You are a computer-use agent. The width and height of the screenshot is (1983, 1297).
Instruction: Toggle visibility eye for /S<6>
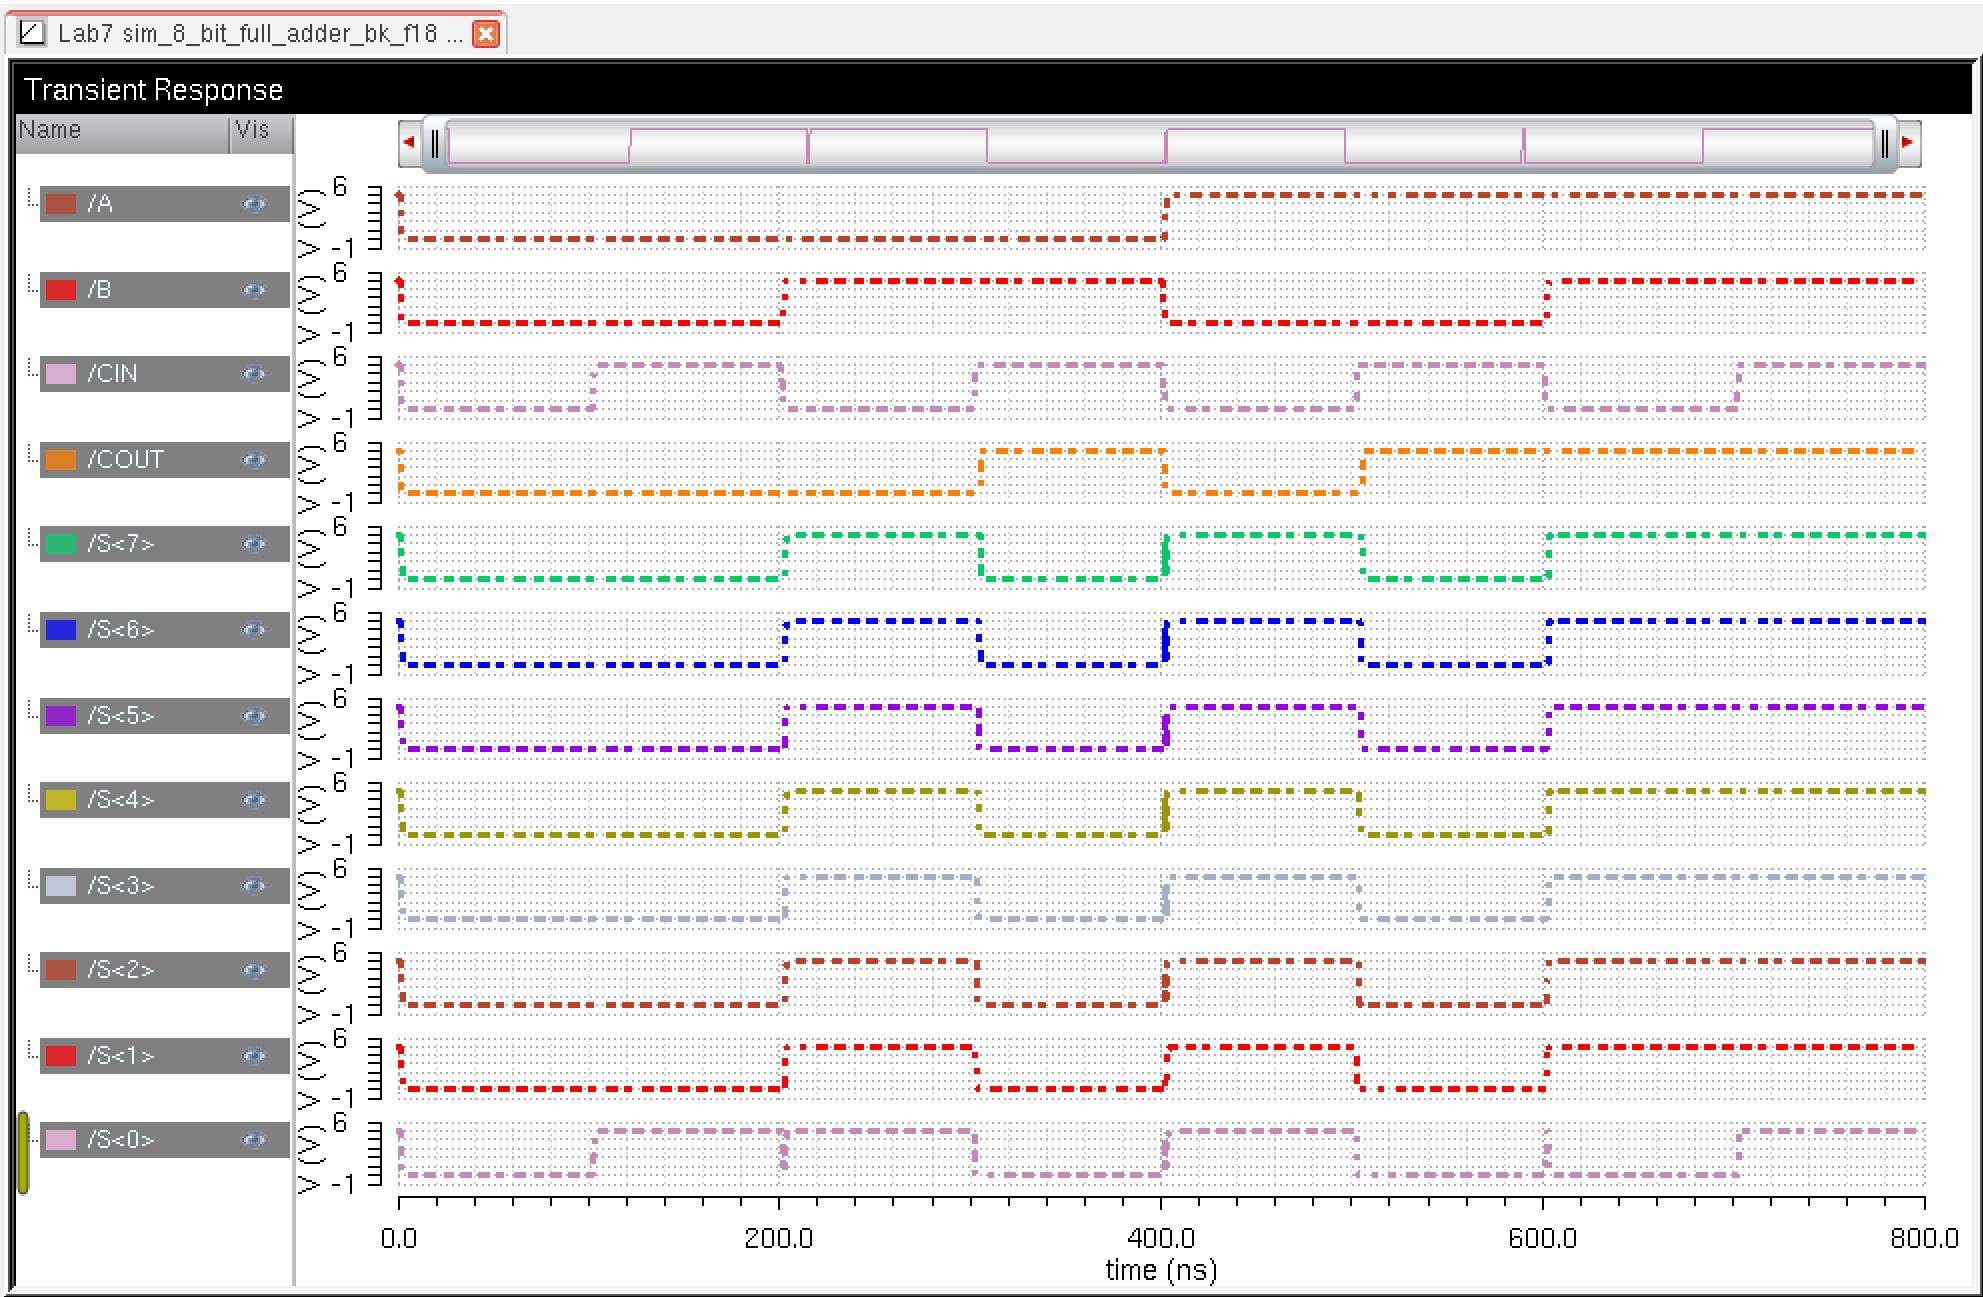pyautogui.click(x=254, y=630)
